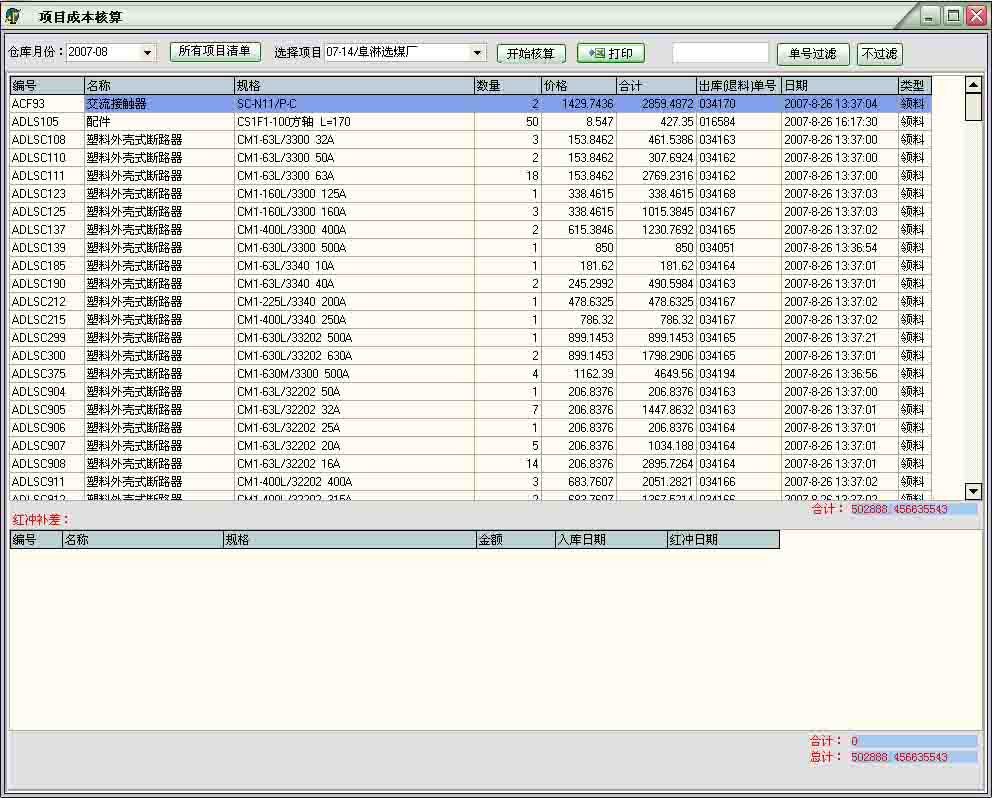Maximize the 项目成本核算 window

coord(952,16)
